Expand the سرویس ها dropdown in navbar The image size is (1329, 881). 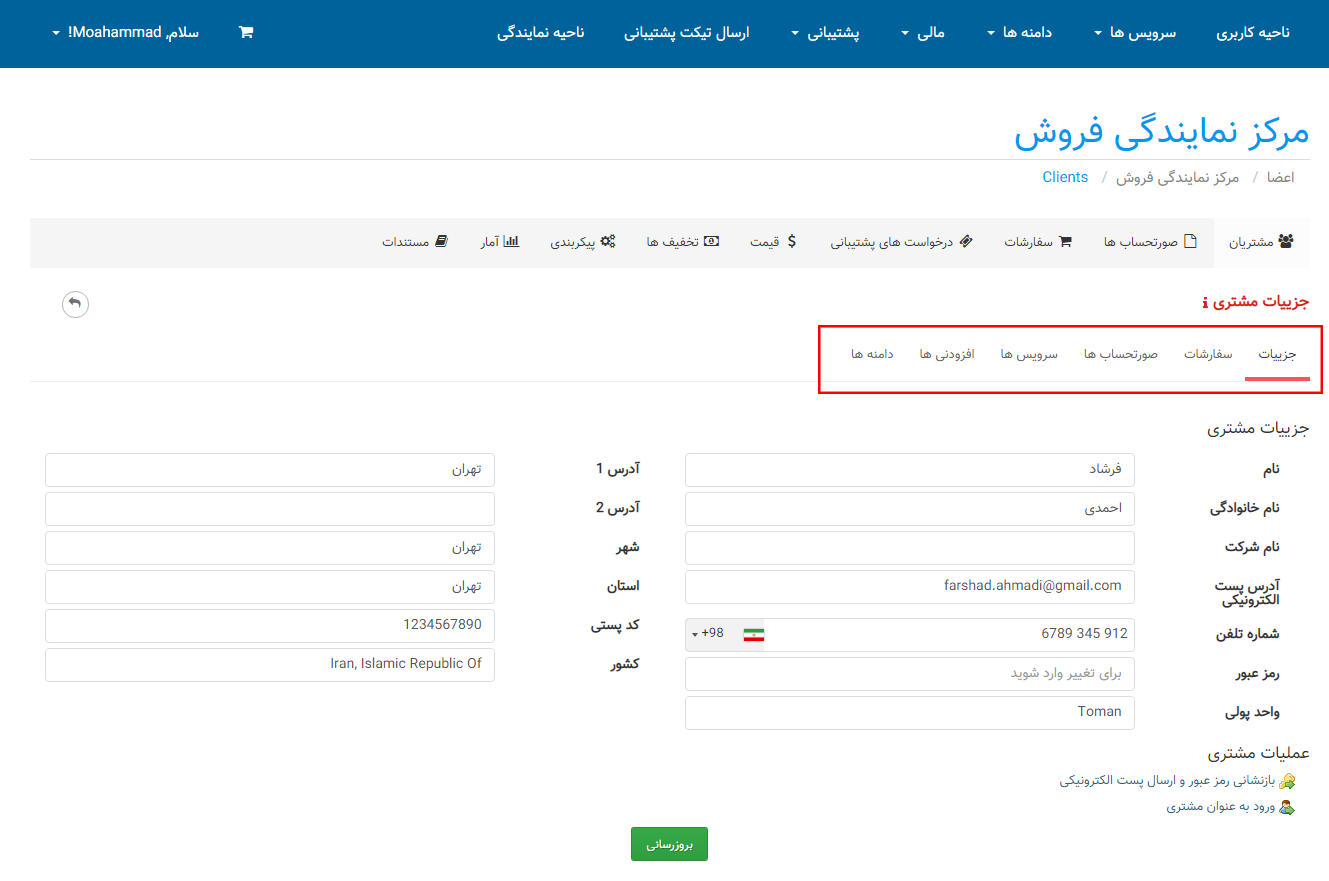1135,33
